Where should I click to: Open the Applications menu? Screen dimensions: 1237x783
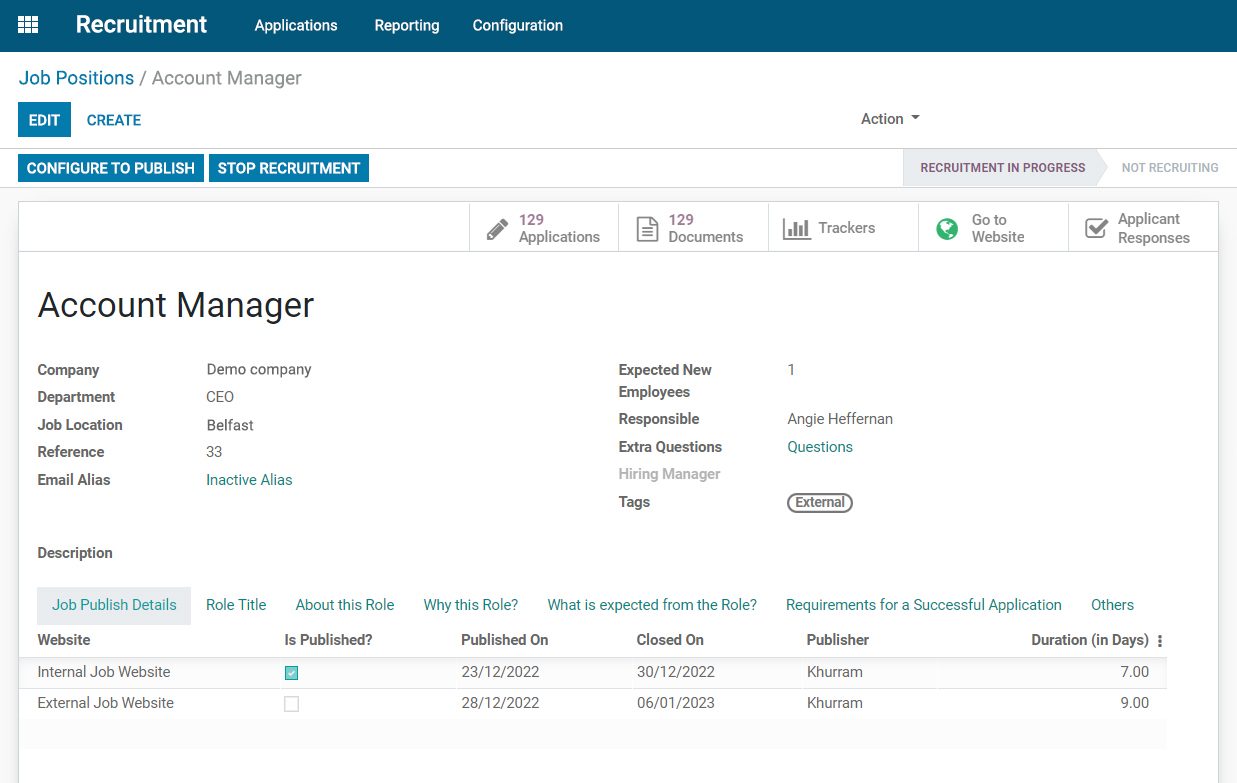coord(295,25)
